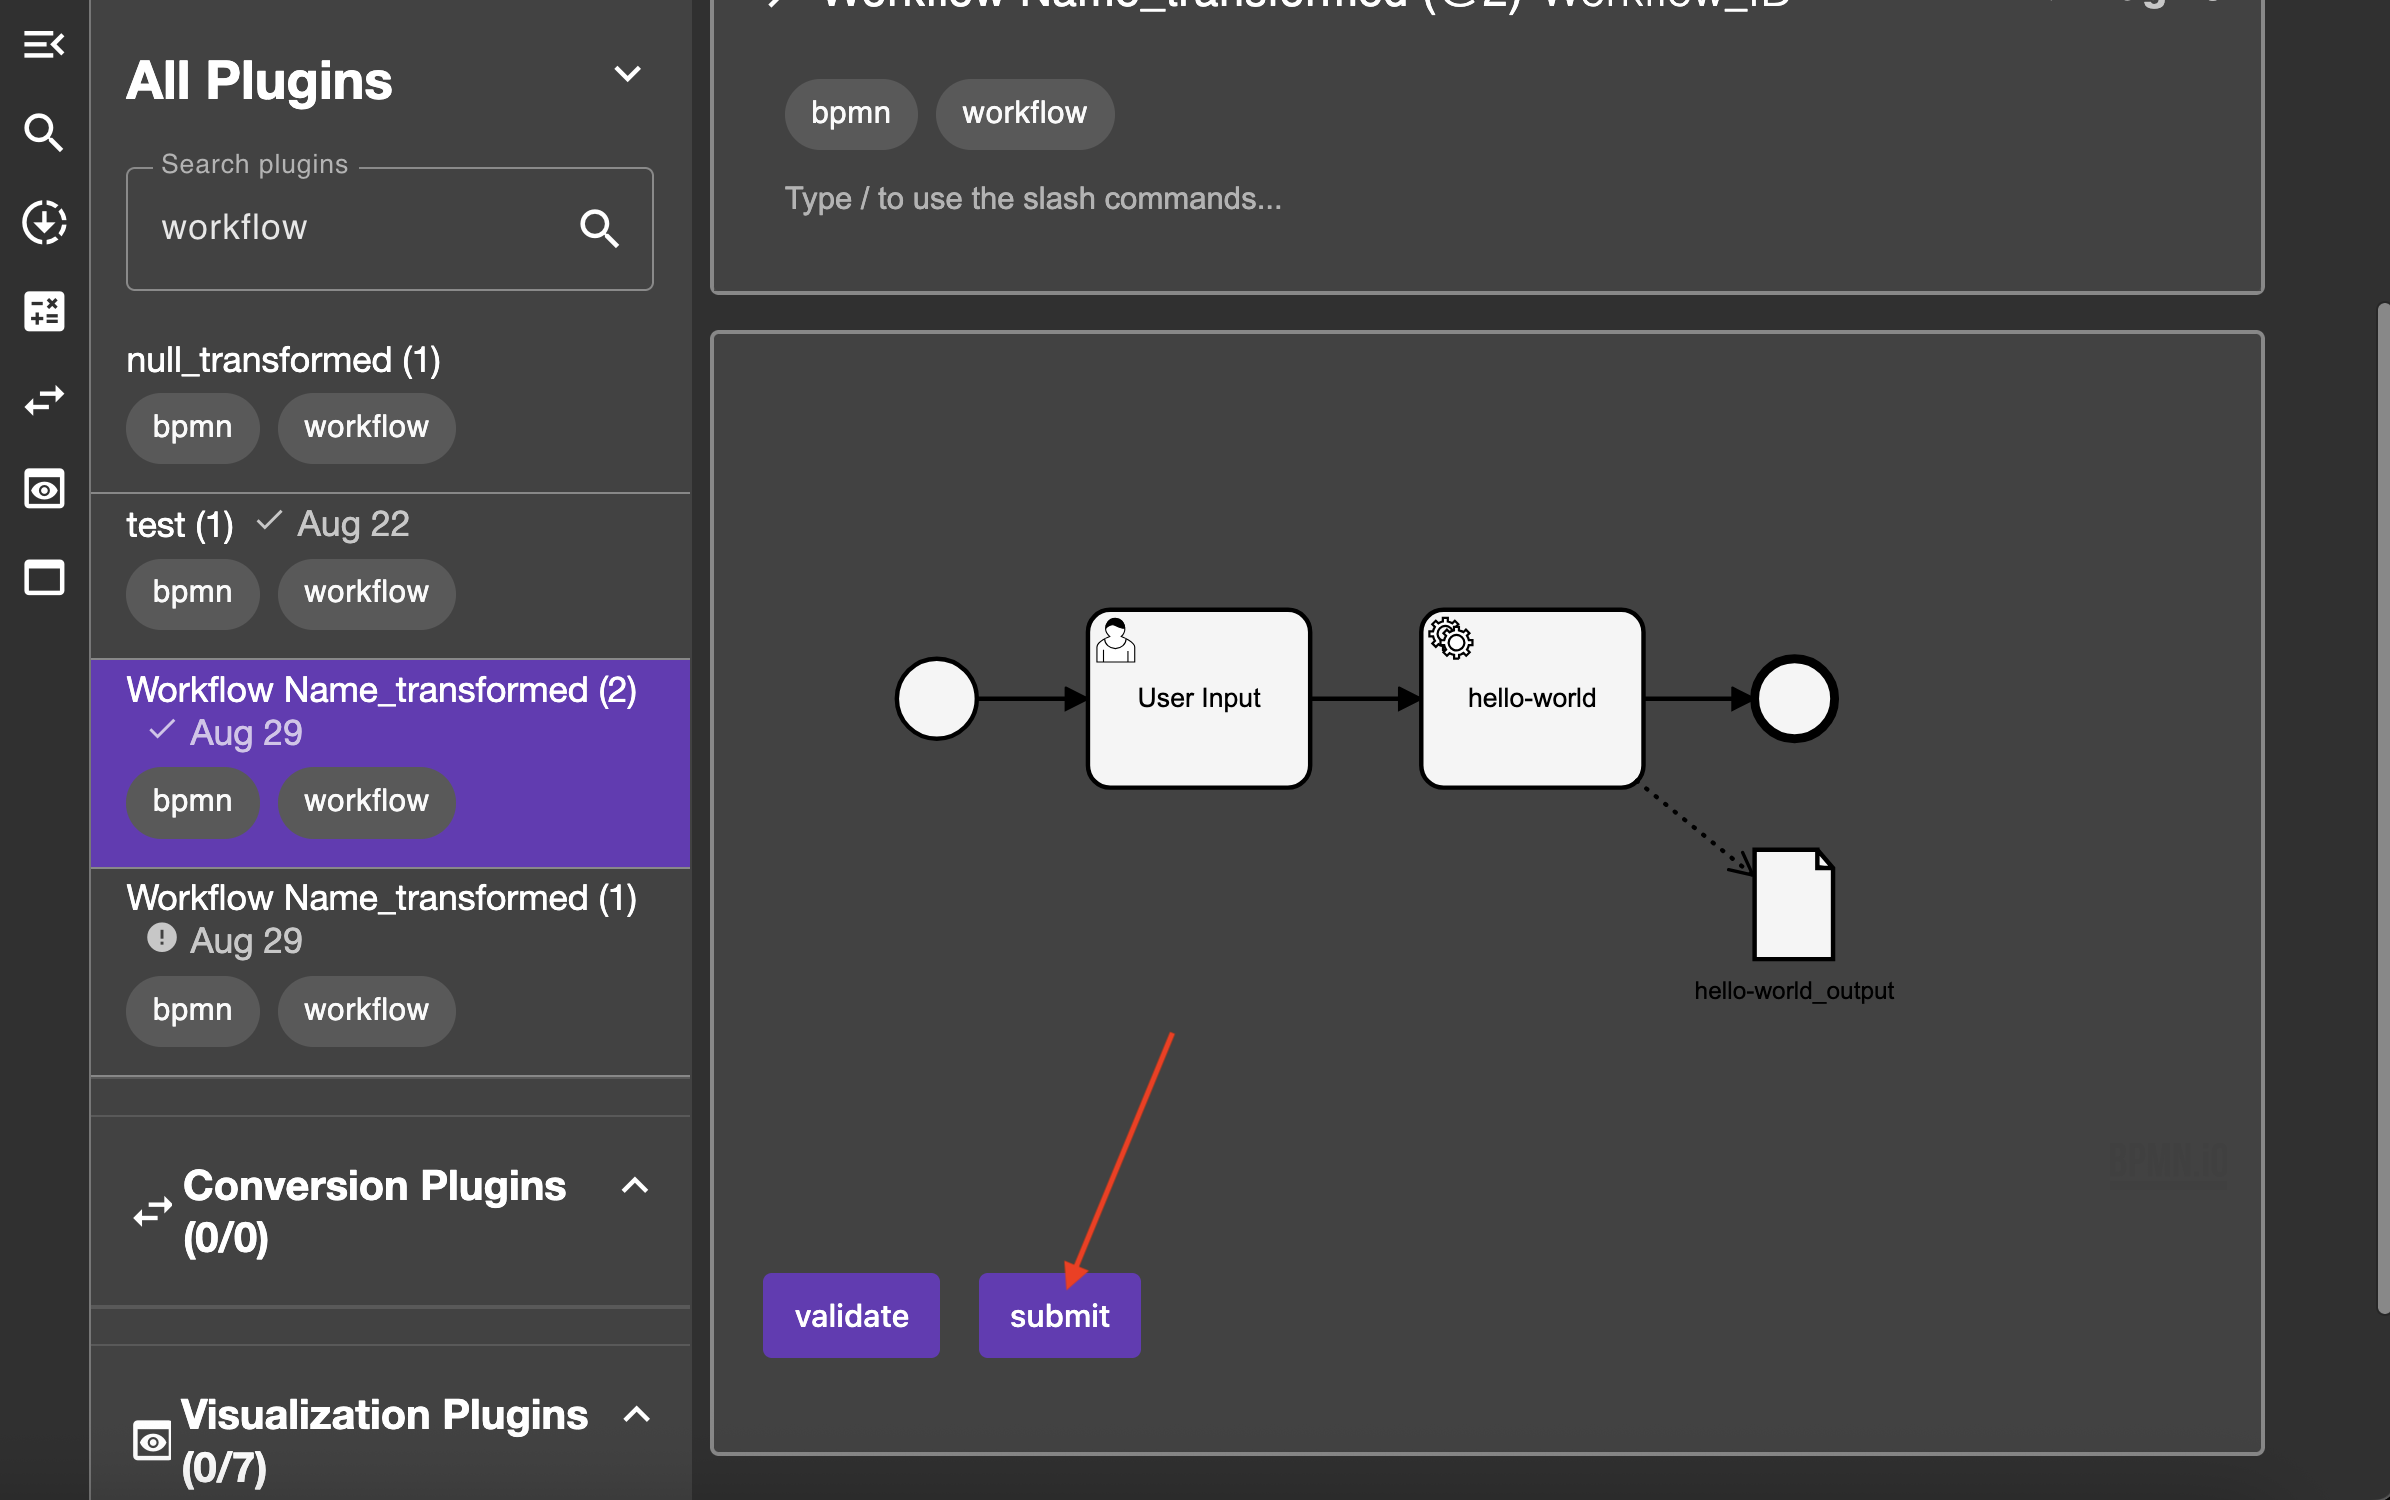This screenshot has width=2390, height=1500.
Task: Click error status icon on Workflow Name_transformed (1)
Action: click(x=161, y=938)
